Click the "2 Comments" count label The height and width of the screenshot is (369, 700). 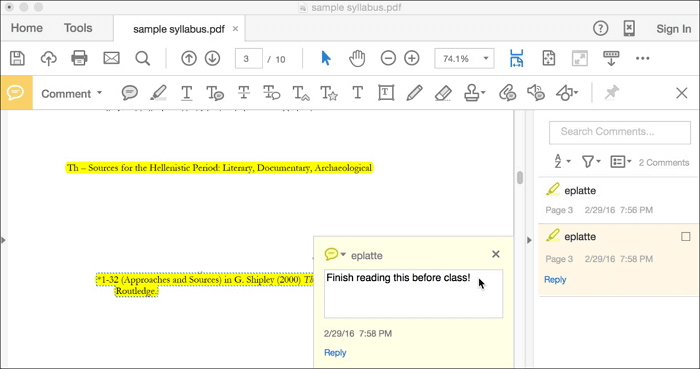(664, 162)
